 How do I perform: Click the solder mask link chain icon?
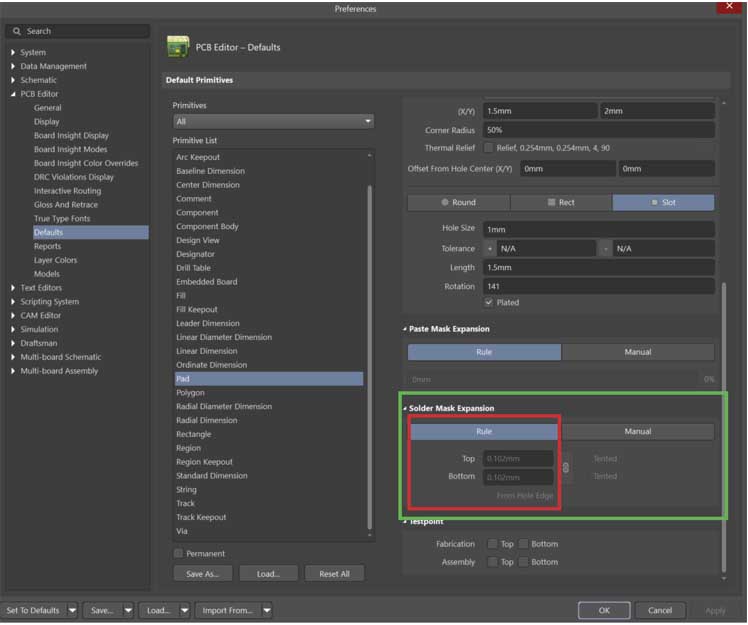(566, 467)
